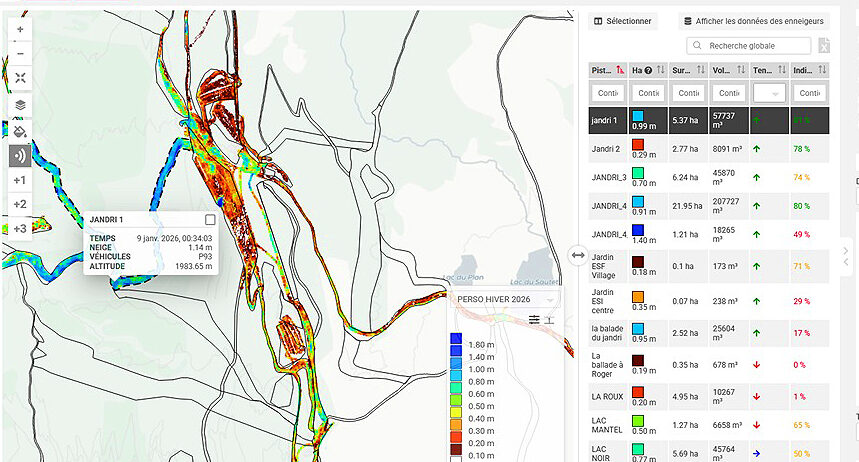Sort the table by Piste column

pos(607,70)
